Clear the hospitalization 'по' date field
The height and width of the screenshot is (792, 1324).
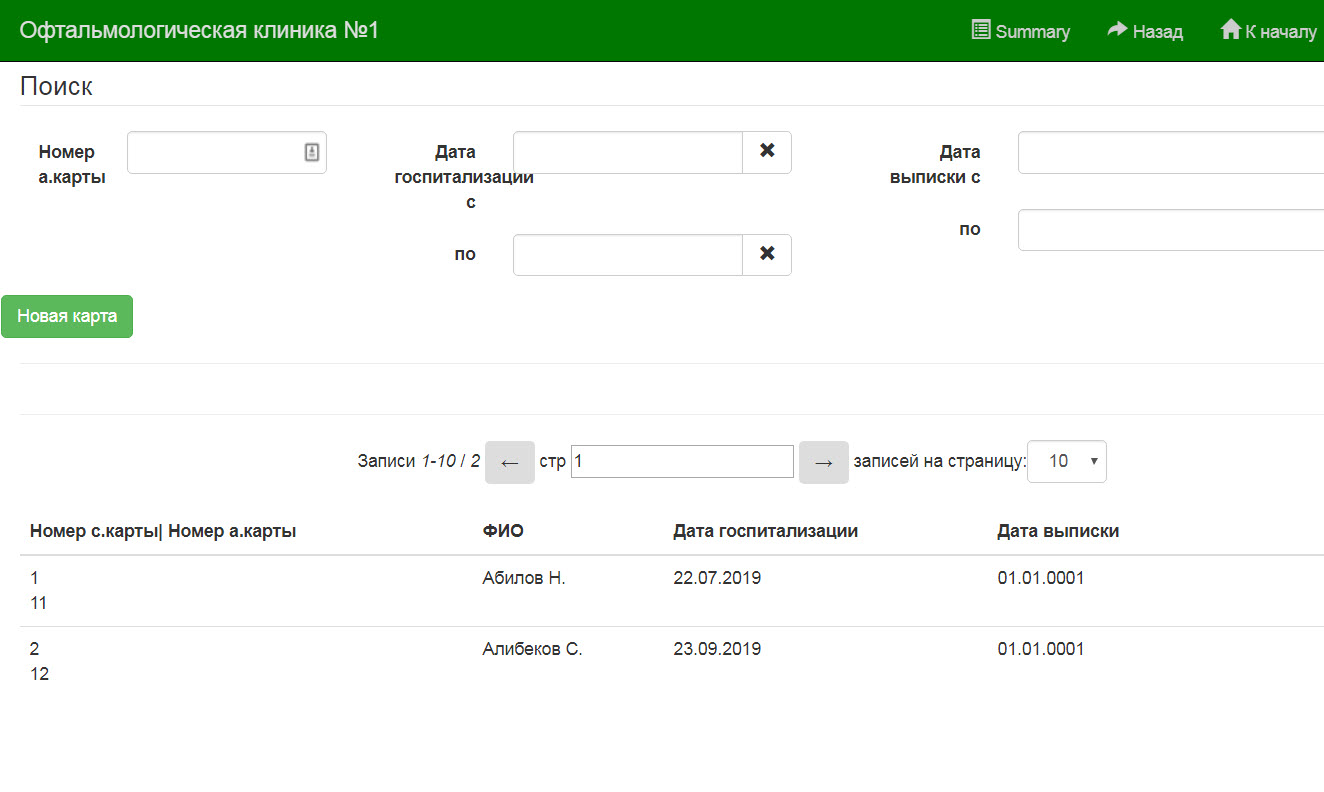click(x=767, y=254)
